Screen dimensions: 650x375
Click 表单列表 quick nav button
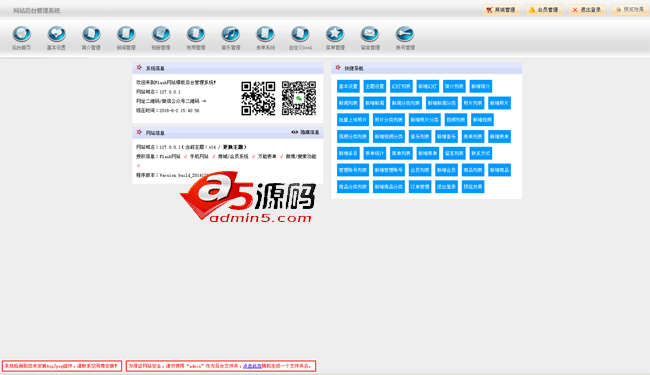[x=473, y=136]
